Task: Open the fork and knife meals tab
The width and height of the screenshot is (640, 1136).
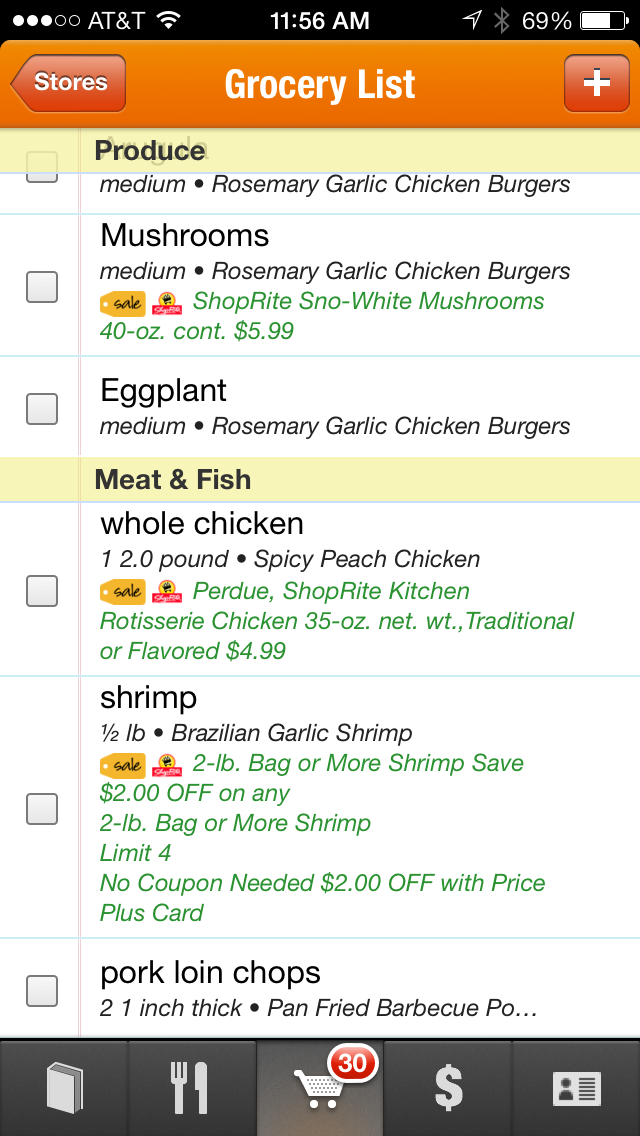Action: click(191, 1088)
